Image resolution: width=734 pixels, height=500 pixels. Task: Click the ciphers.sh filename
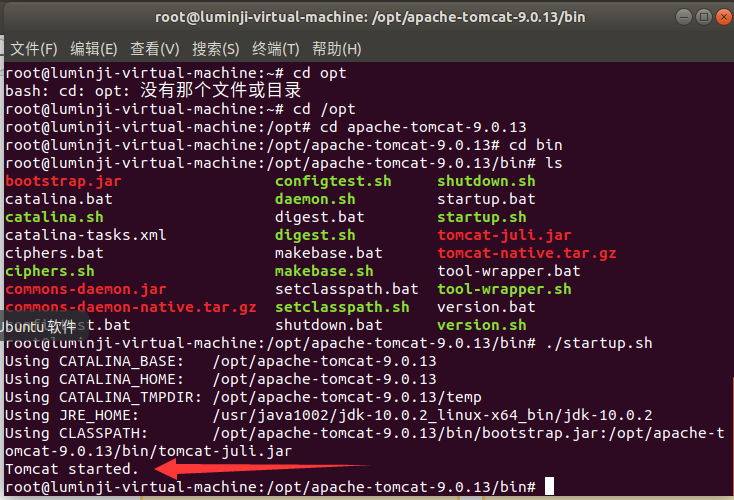[50, 271]
